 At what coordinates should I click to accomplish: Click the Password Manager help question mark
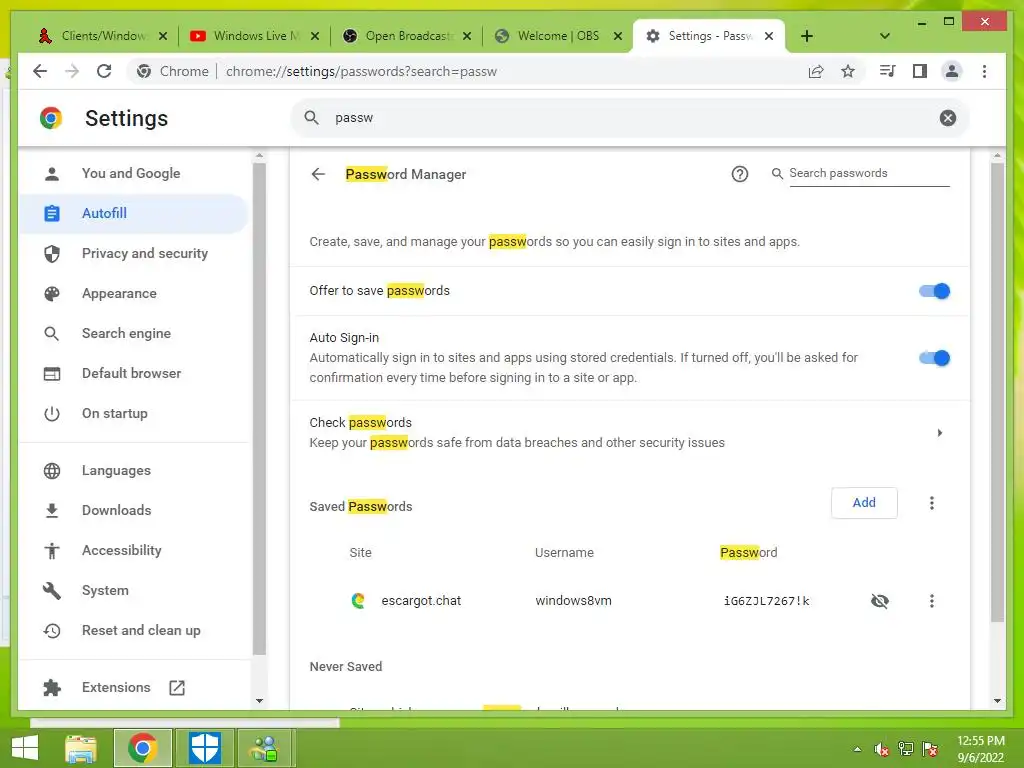tap(739, 174)
